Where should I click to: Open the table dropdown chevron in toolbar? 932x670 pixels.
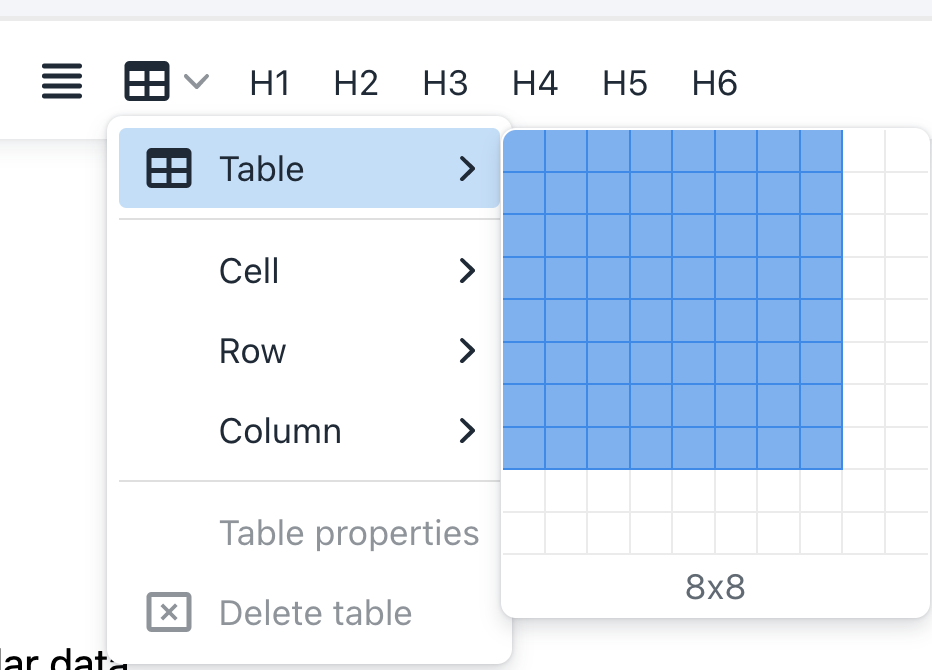196,81
